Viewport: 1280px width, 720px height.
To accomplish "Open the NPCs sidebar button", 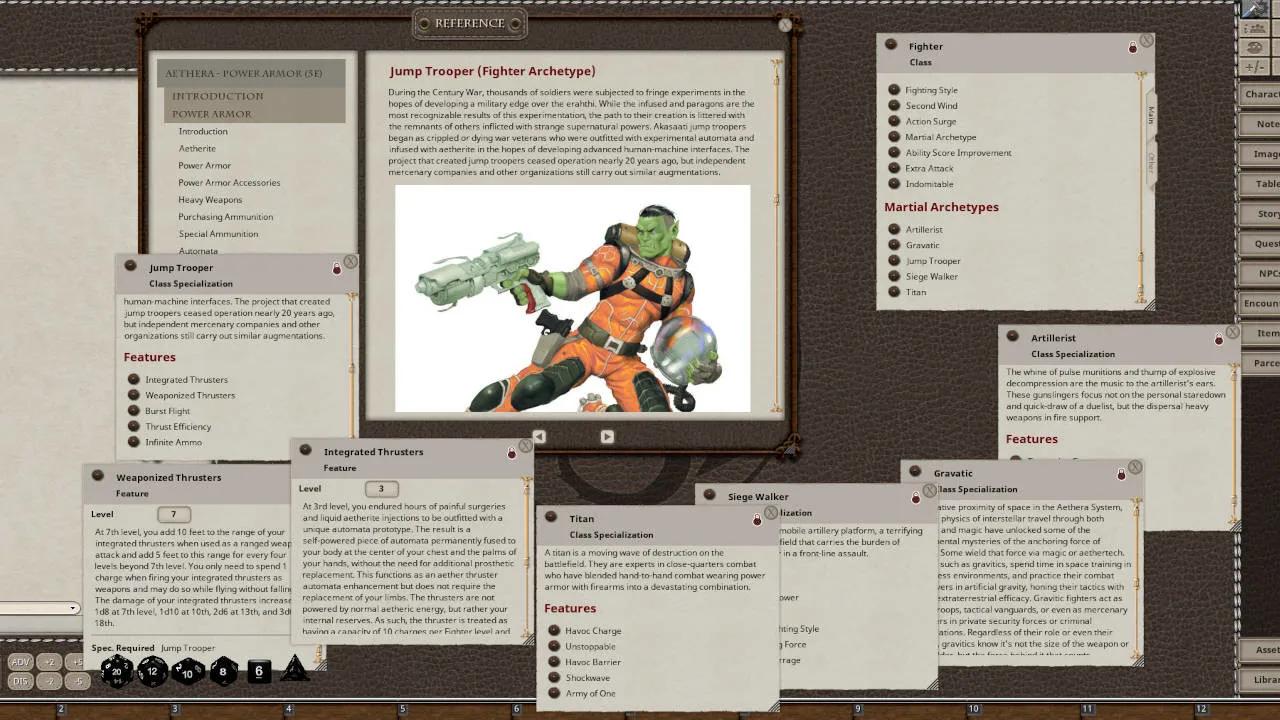I will click(x=1260, y=273).
